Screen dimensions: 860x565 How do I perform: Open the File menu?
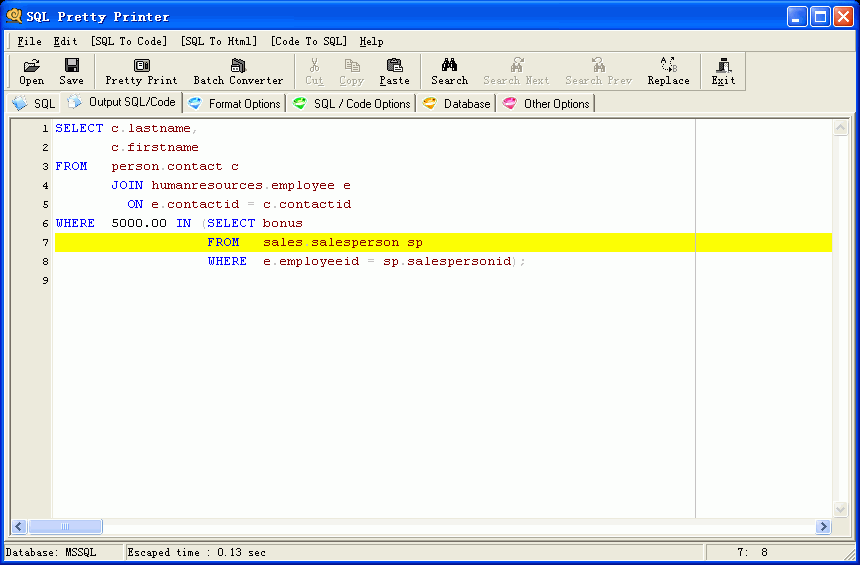click(x=29, y=41)
